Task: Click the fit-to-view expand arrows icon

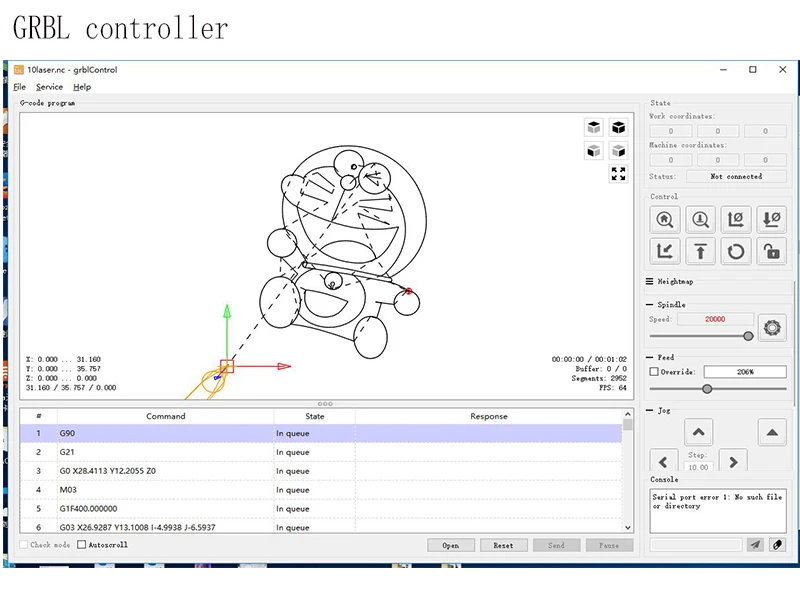Action: tap(618, 174)
